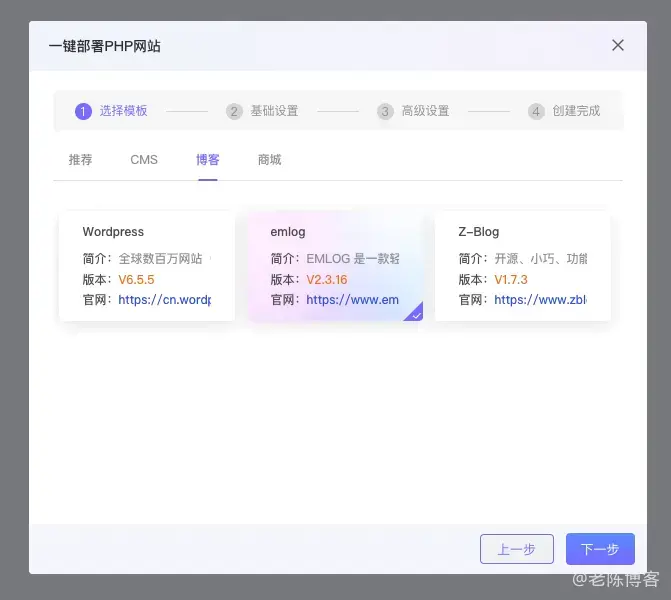Select the Z-Blog template card
The height and width of the screenshot is (600, 671).
pos(523,266)
